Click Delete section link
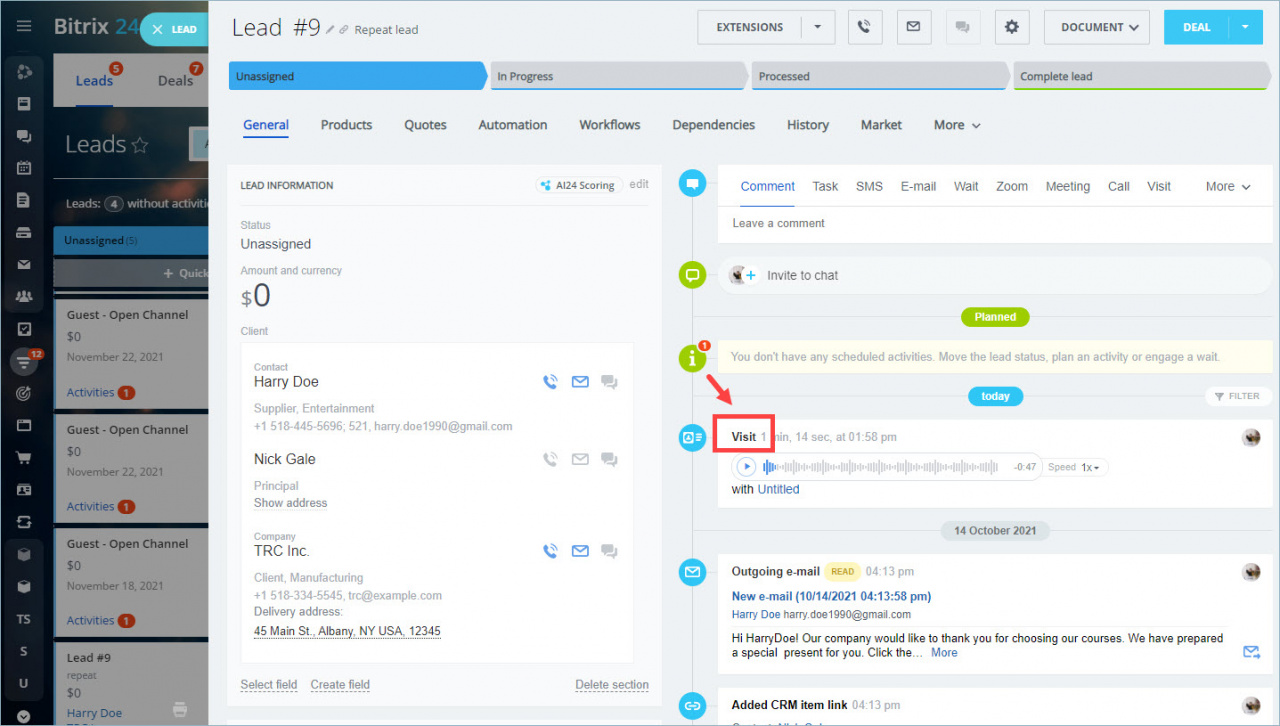Screen dimensions: 1280x726 pos(612,685)
